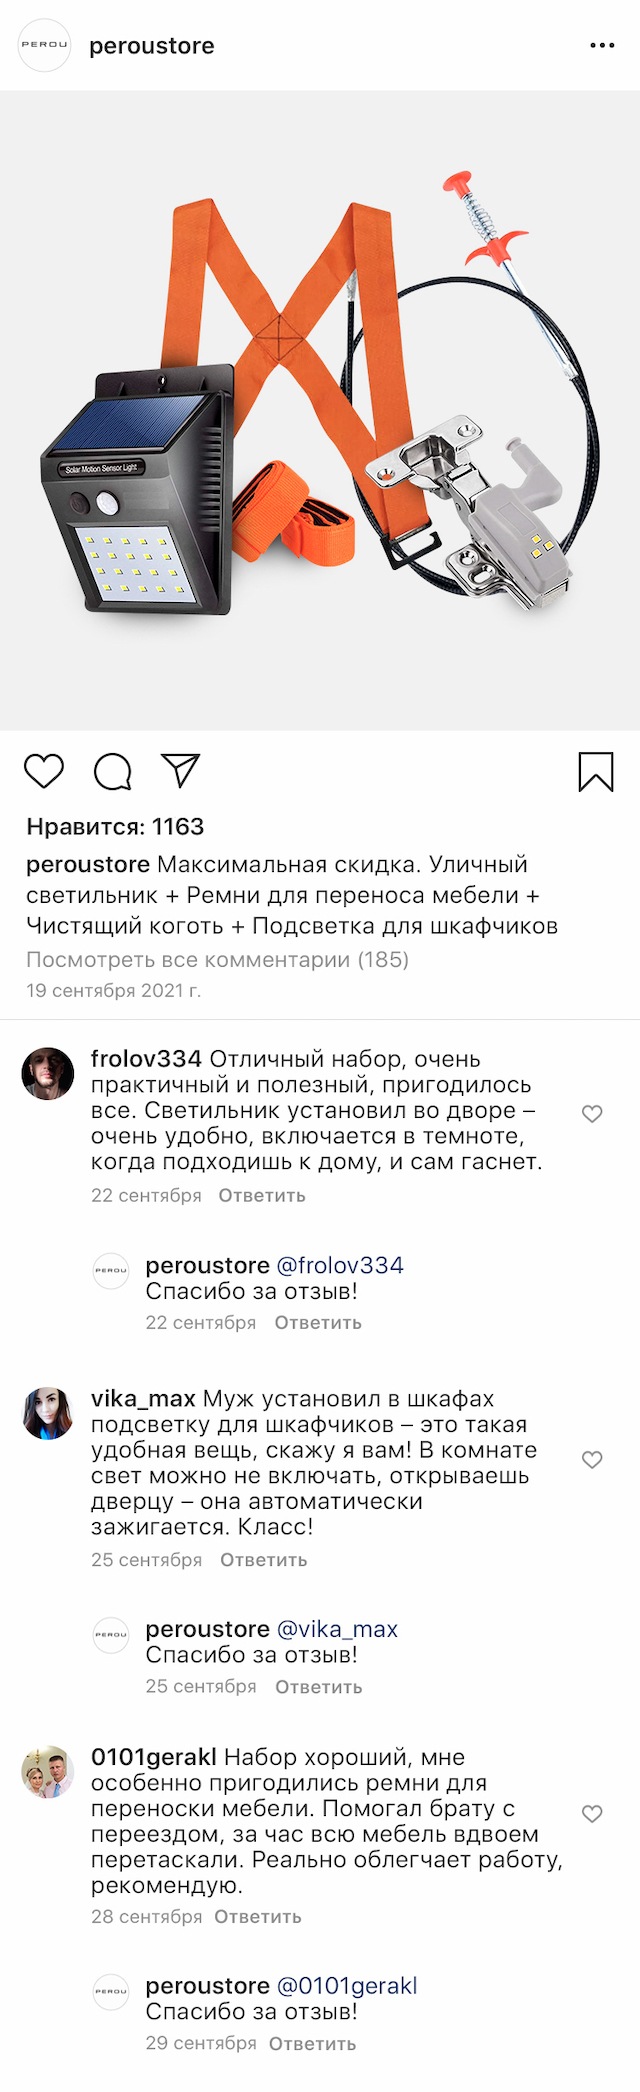Like vika_max's comment
This screenshot has height=2092, width=640.
[592, 1460]
